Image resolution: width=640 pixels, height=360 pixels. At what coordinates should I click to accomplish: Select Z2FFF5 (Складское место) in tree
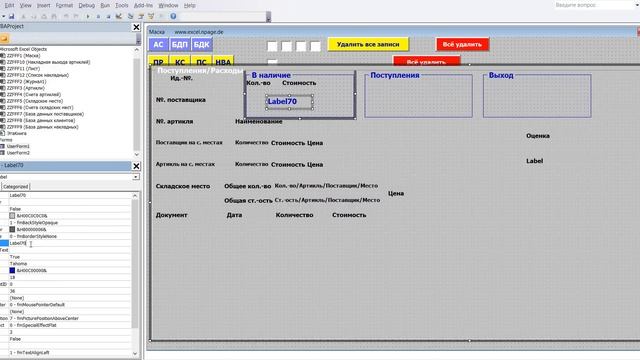click(35, 101)
